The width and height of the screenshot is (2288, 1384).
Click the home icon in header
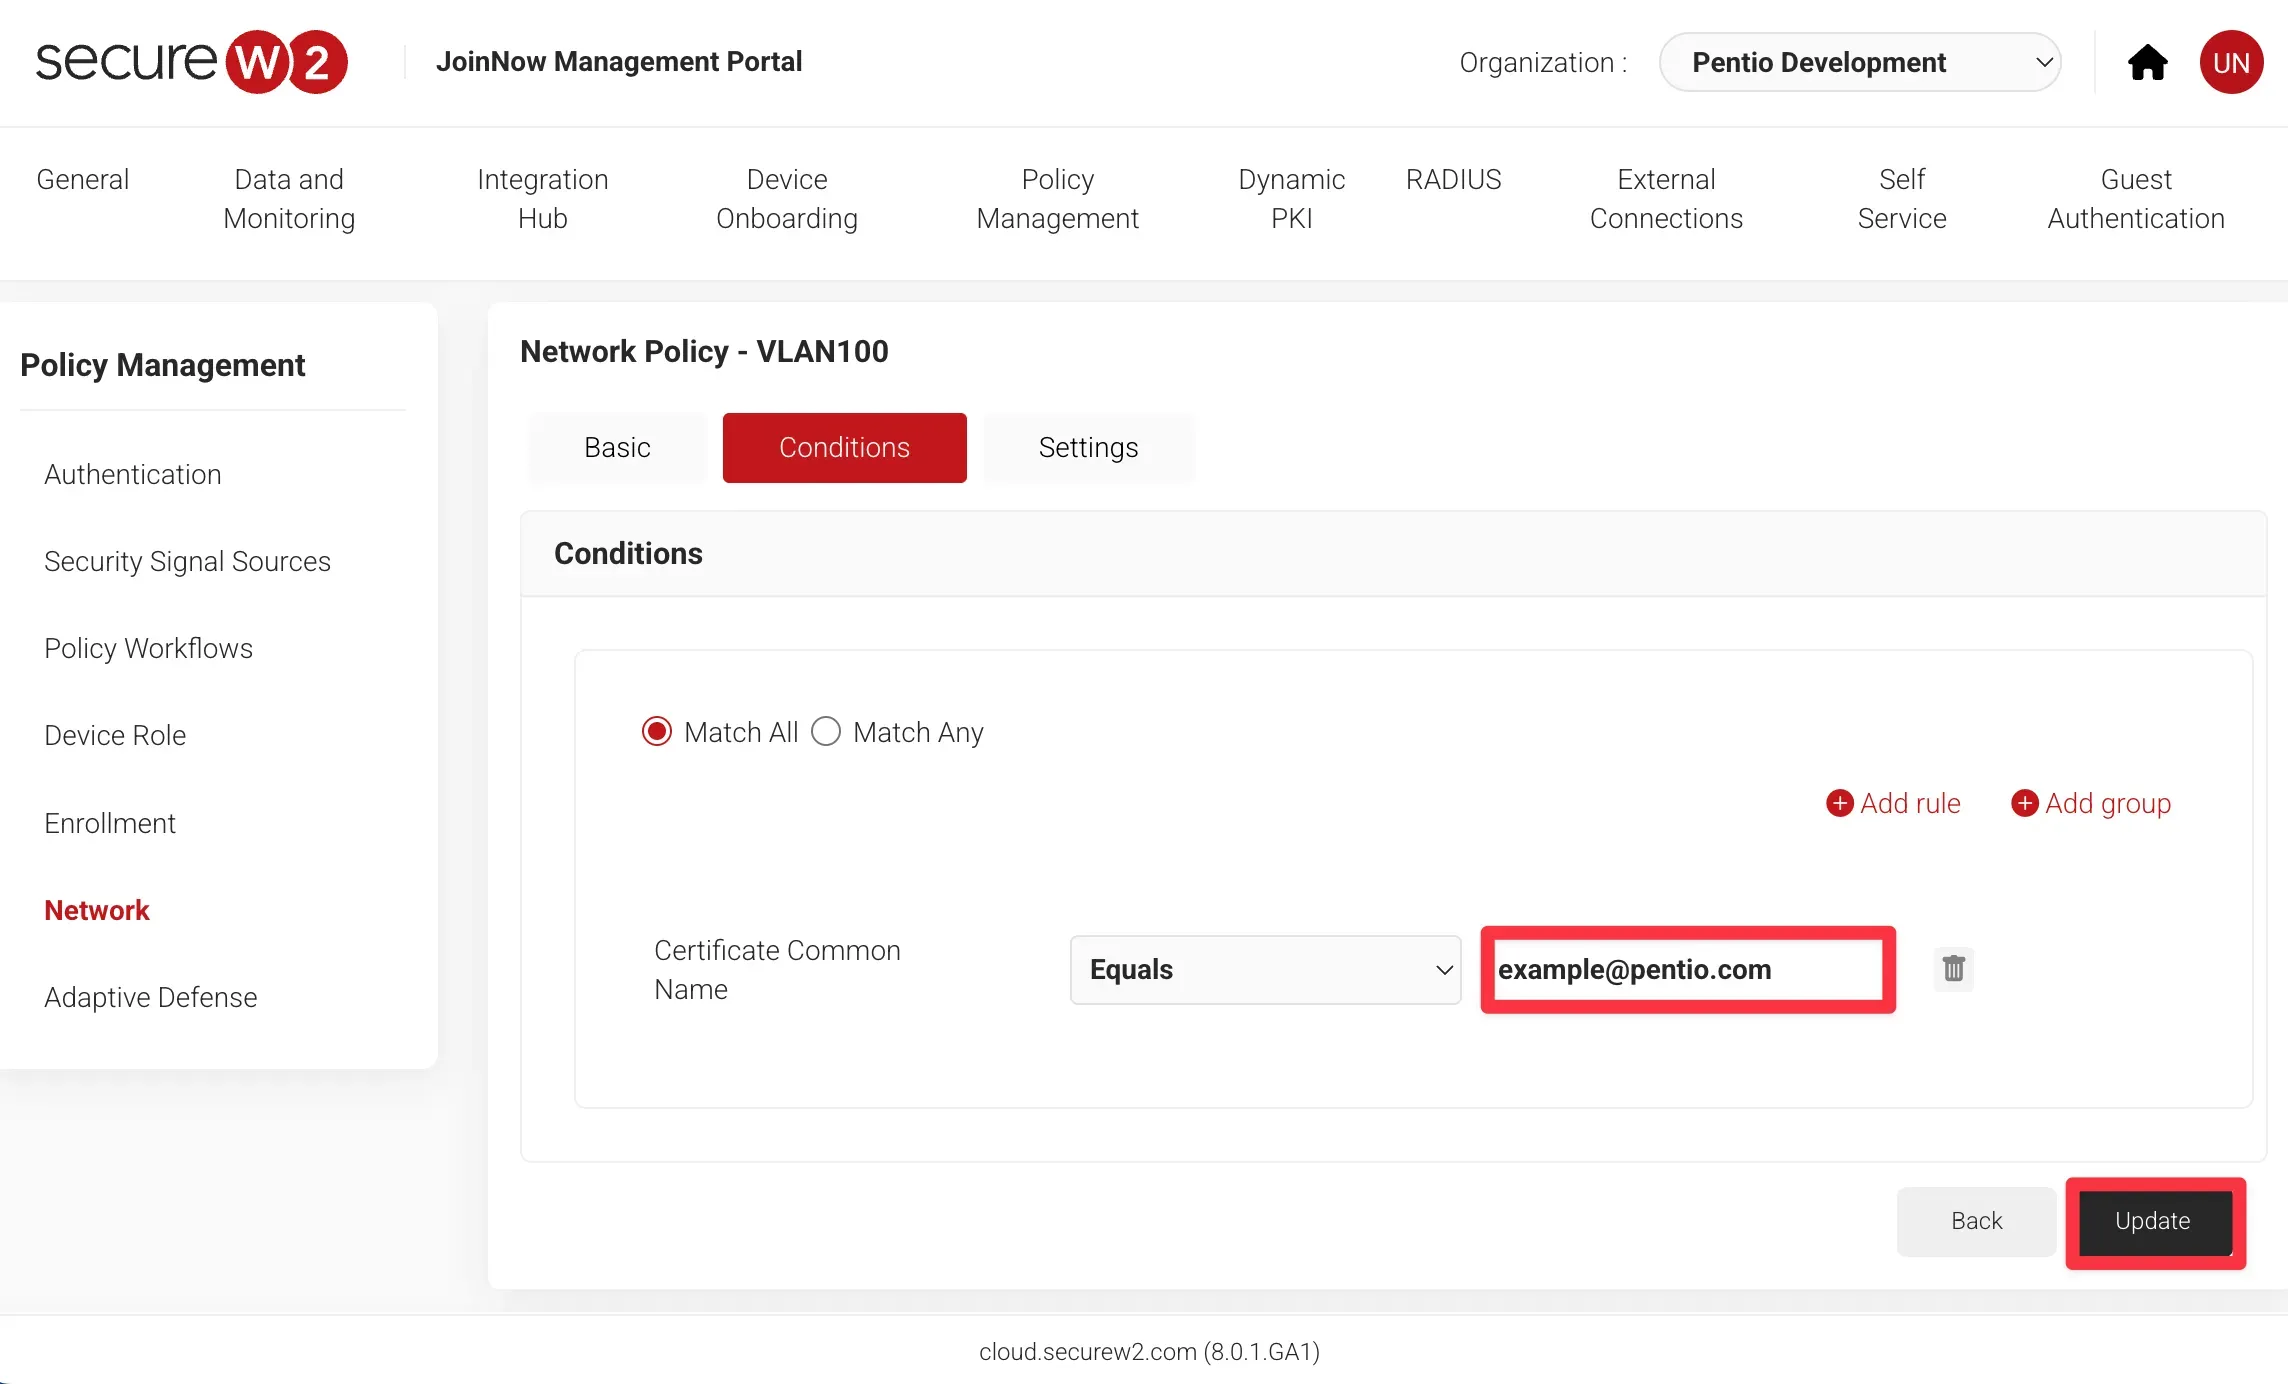[2147, 62]
